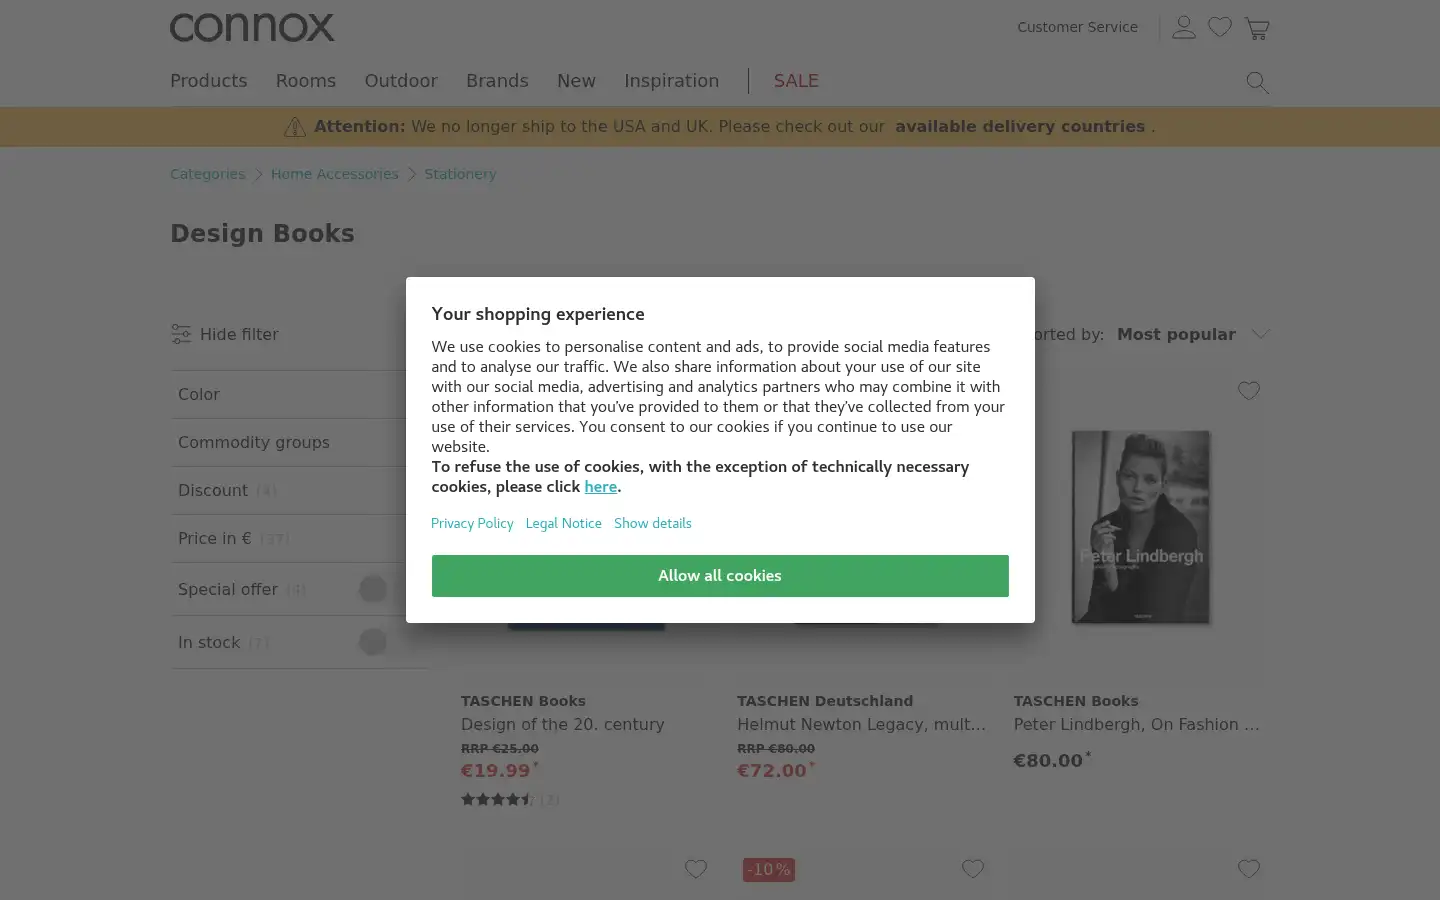Open the Legal Notice link
Screen dimensions: 1440x900
pos(563,523)
